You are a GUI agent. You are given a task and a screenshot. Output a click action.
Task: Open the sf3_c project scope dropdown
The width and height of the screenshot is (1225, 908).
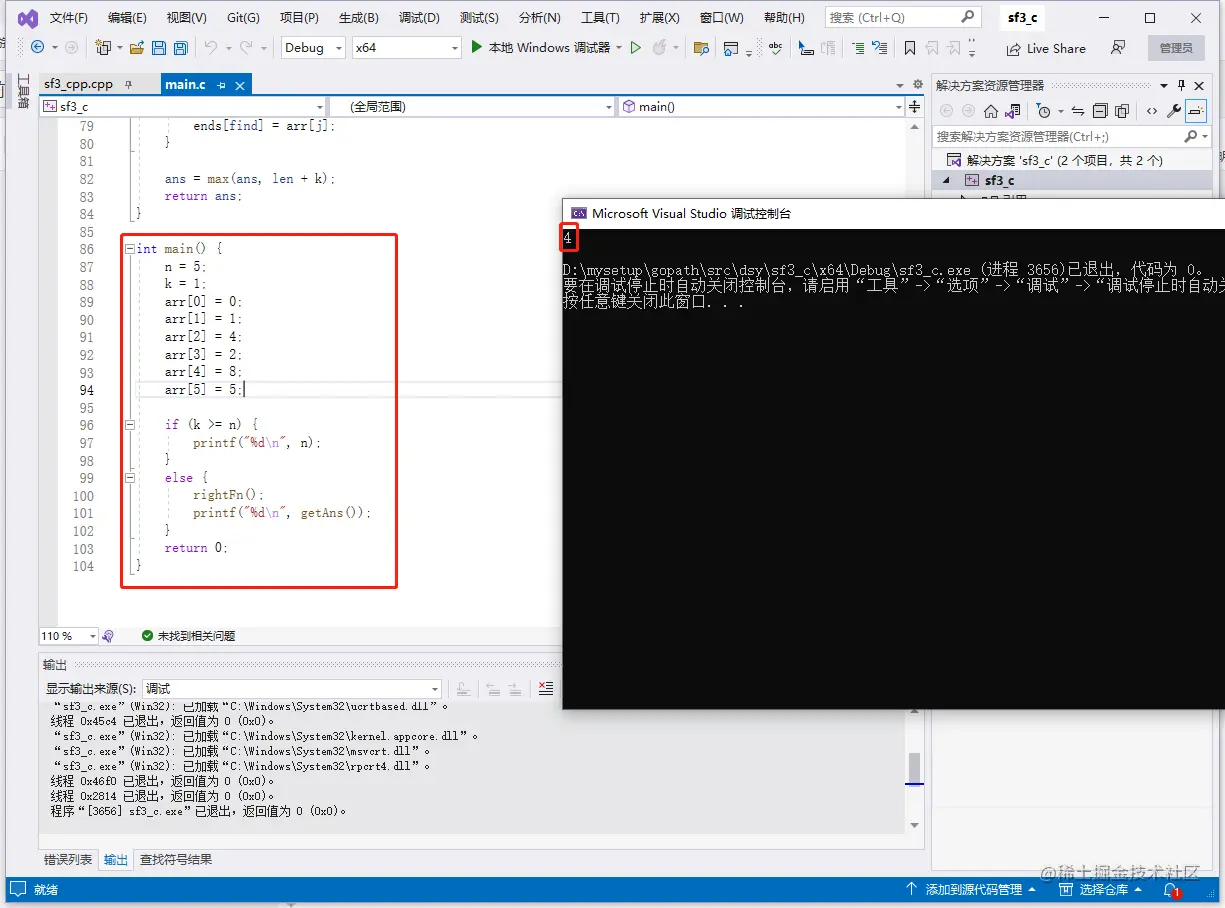182,106
